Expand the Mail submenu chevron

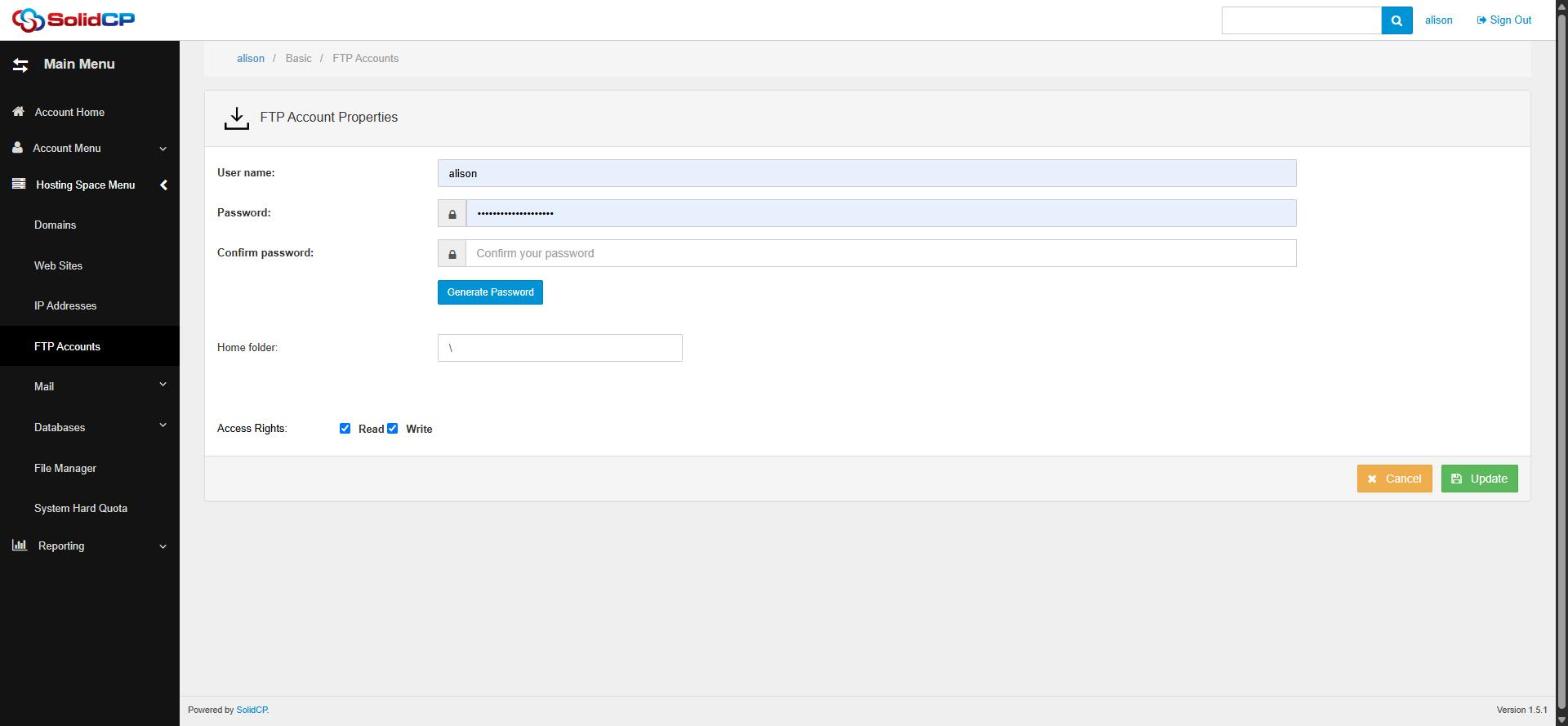[x=163, y=385]
